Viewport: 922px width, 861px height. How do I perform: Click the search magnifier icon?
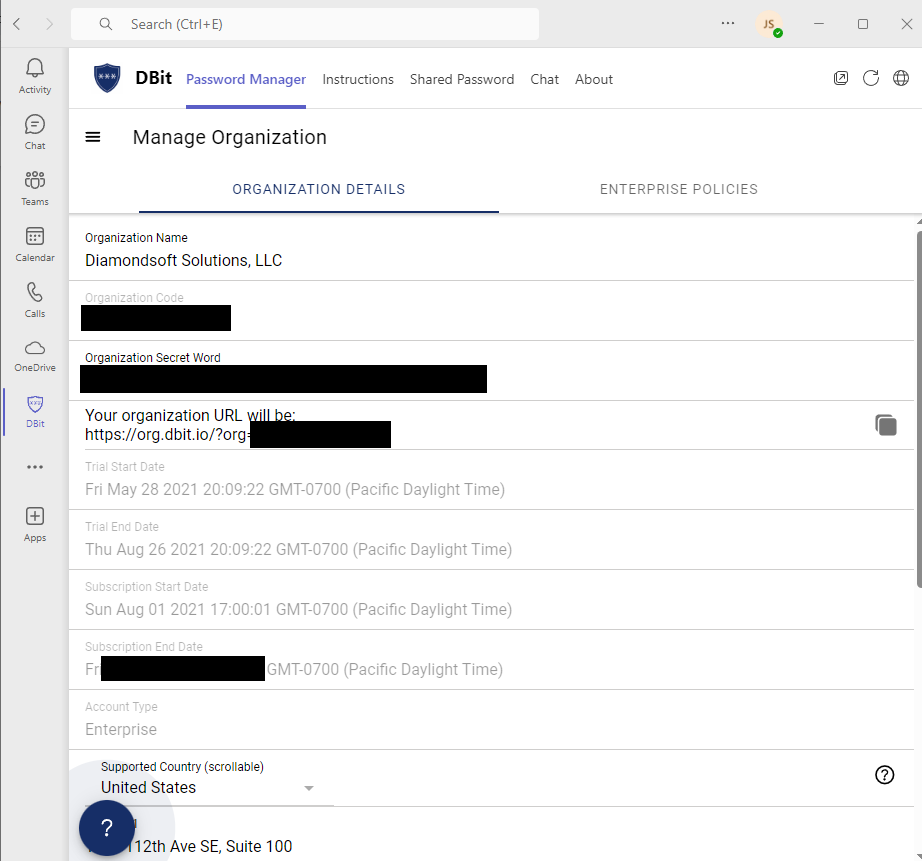(x=106, y=24)
